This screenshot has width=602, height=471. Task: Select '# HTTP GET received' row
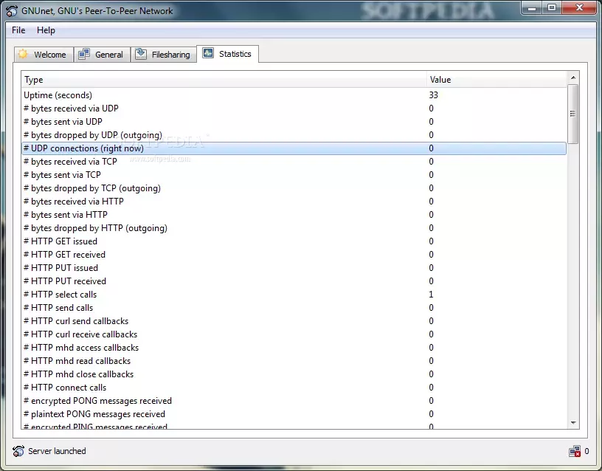(x=294, y=255)
